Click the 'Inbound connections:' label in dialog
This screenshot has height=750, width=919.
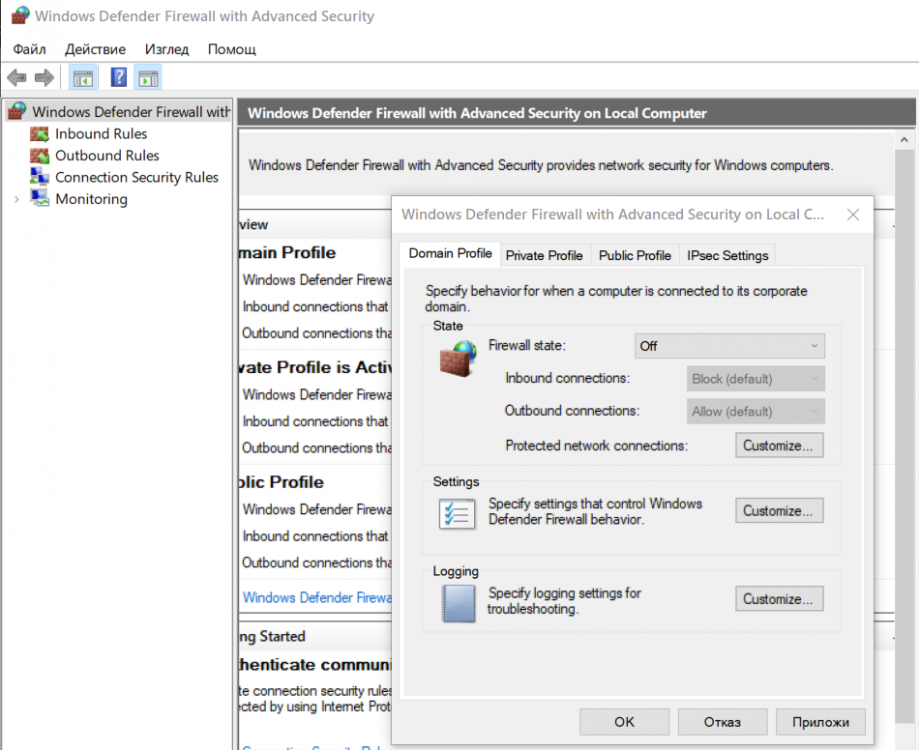567,379
